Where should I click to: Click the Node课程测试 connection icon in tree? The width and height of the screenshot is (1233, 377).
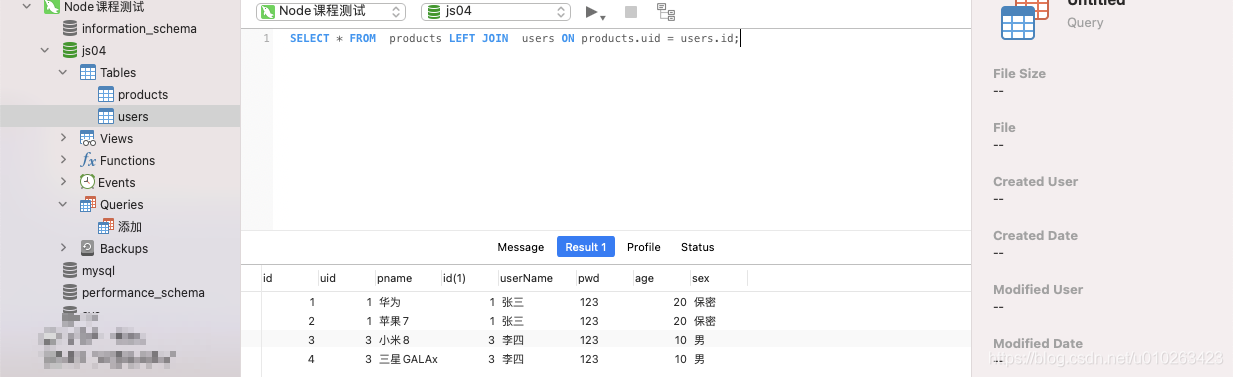click(x=51, y=7)
